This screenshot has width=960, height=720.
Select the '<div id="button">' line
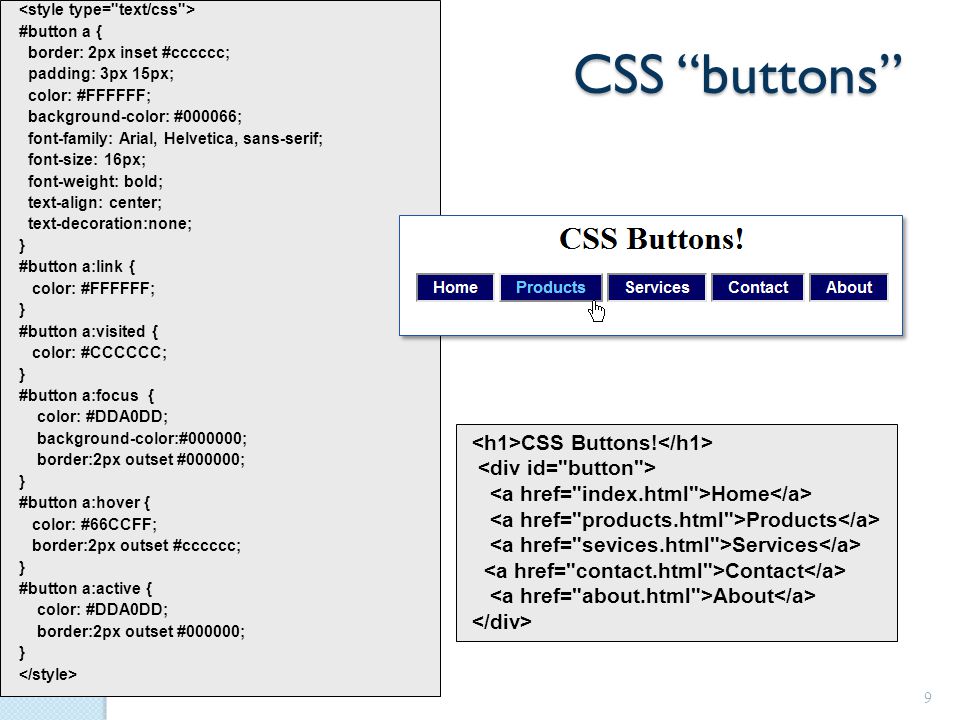tap(566, 468)
